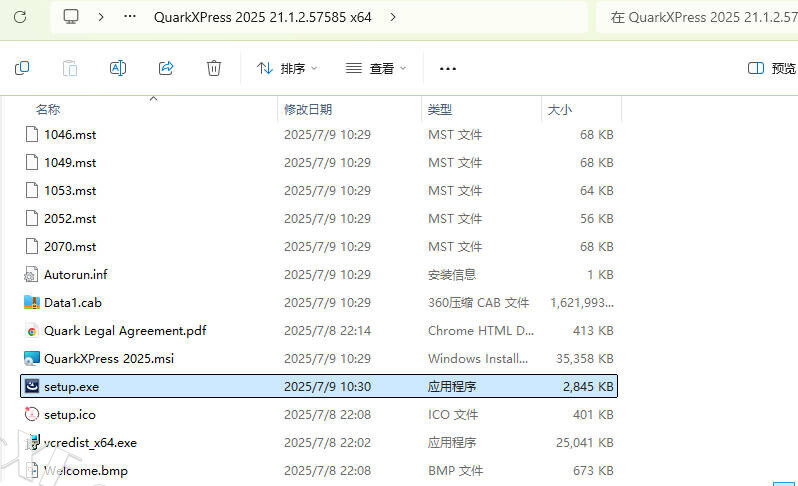Viewport: 798px width, 486px height.
Task: Sort by the 修改日期 column header
Action: (x=308, y=109)
